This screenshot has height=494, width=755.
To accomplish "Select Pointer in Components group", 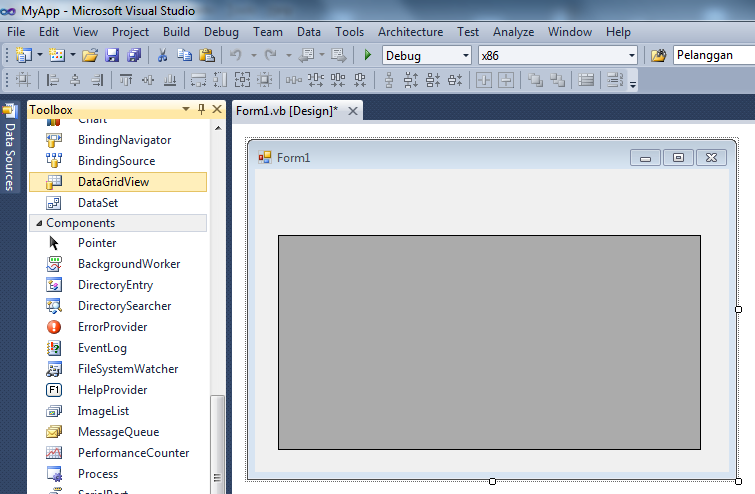I will [x=118, y=243].
